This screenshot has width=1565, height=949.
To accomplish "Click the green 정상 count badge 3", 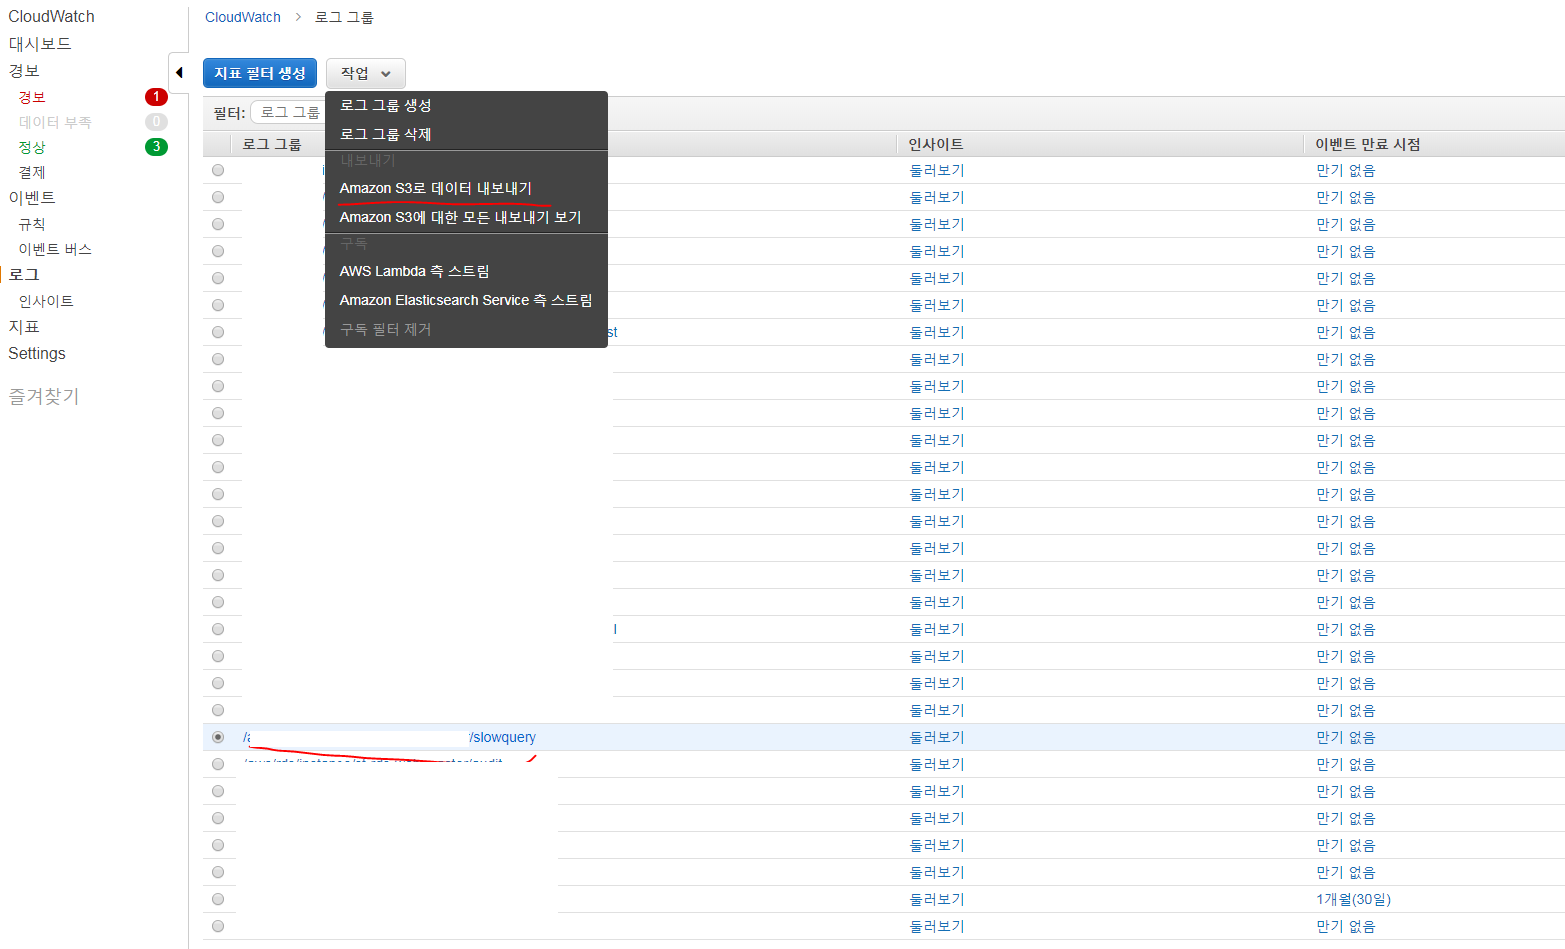I will coord(156,147).
